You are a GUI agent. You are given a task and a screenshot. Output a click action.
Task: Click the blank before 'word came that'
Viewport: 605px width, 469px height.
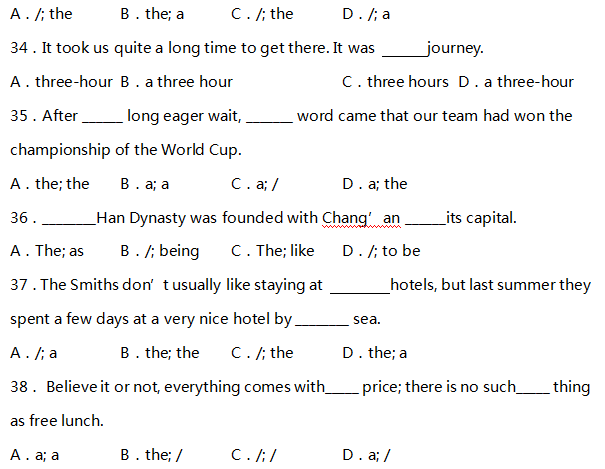269,117
